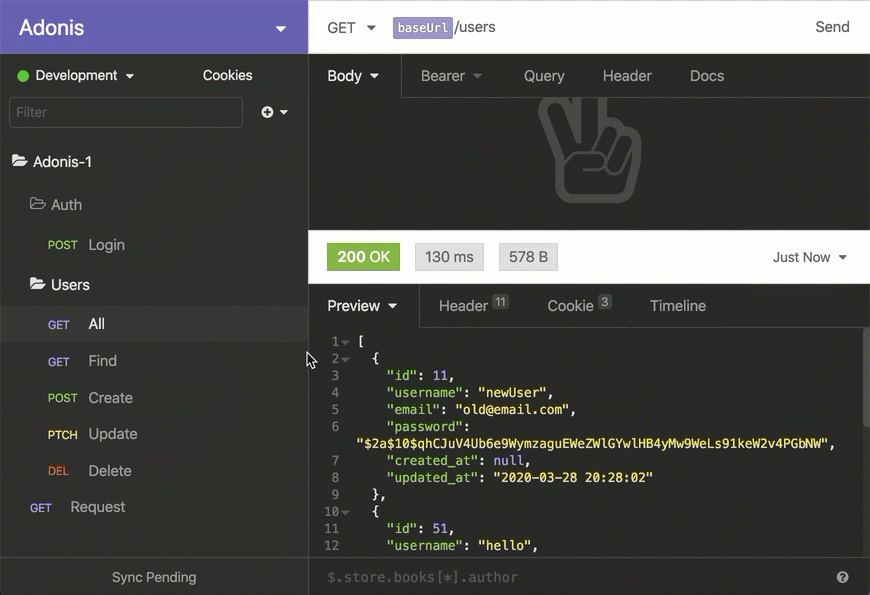Click the baseUrl environment variable tag
Viewport: 870px width, 595px height.
tap(422, 28)
